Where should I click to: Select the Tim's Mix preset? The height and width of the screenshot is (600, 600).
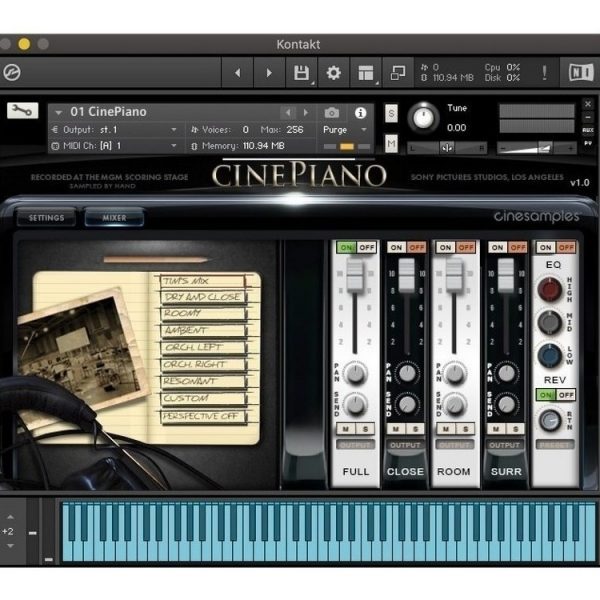coord(203,281)
